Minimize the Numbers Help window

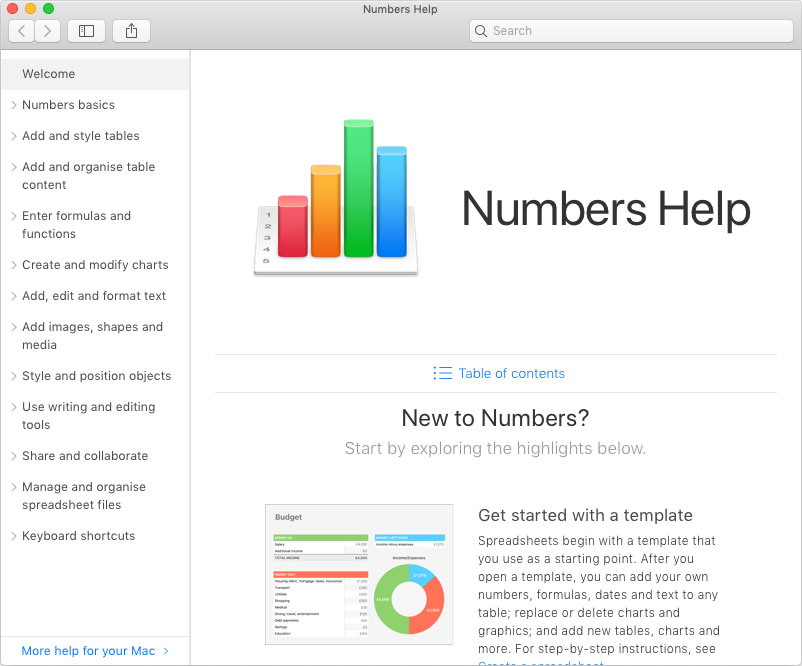click(x=30, y=8)
